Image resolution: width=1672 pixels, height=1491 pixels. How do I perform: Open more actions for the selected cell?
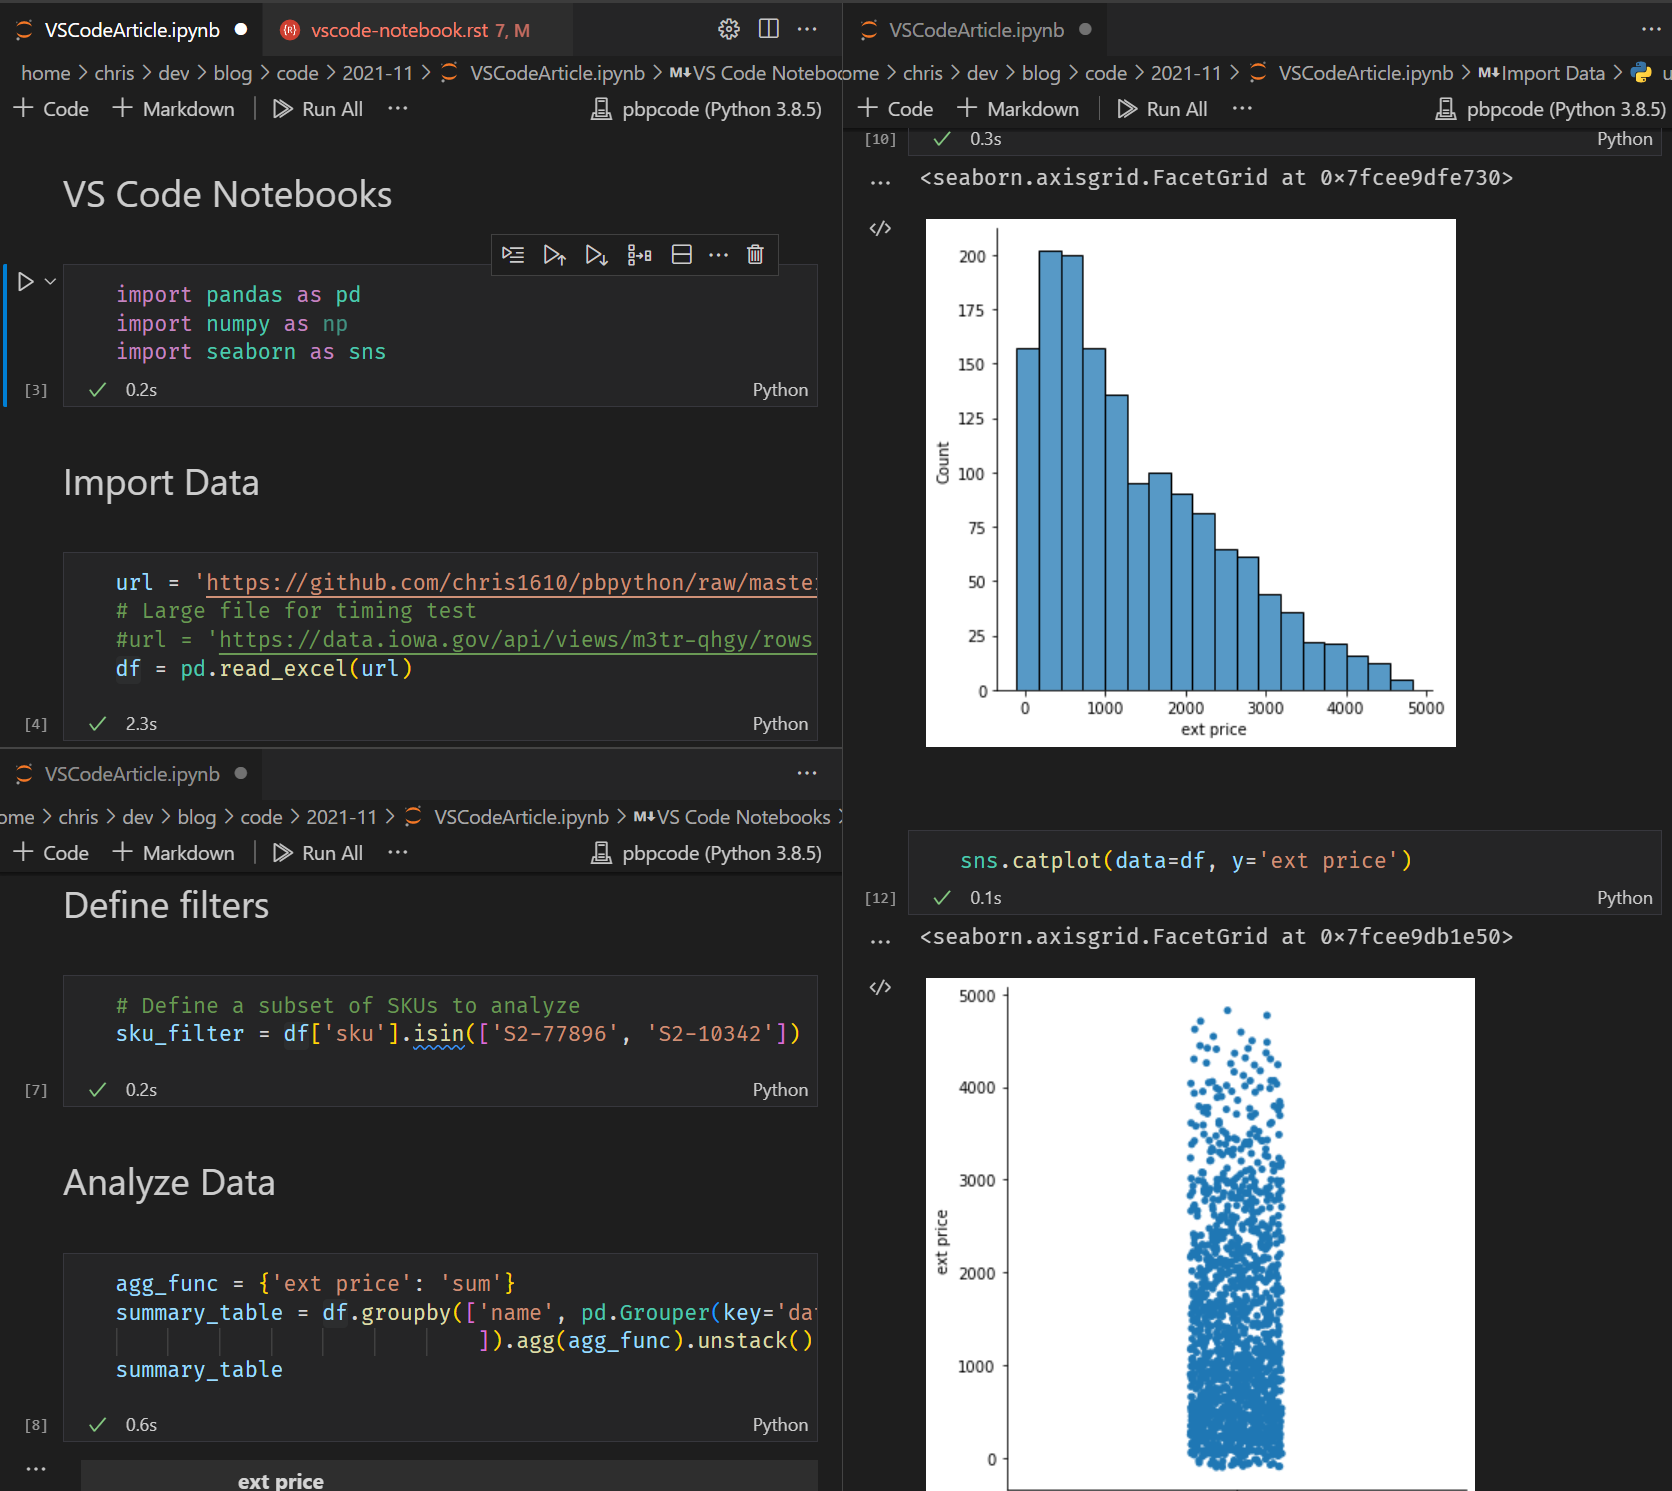point(718,255)
